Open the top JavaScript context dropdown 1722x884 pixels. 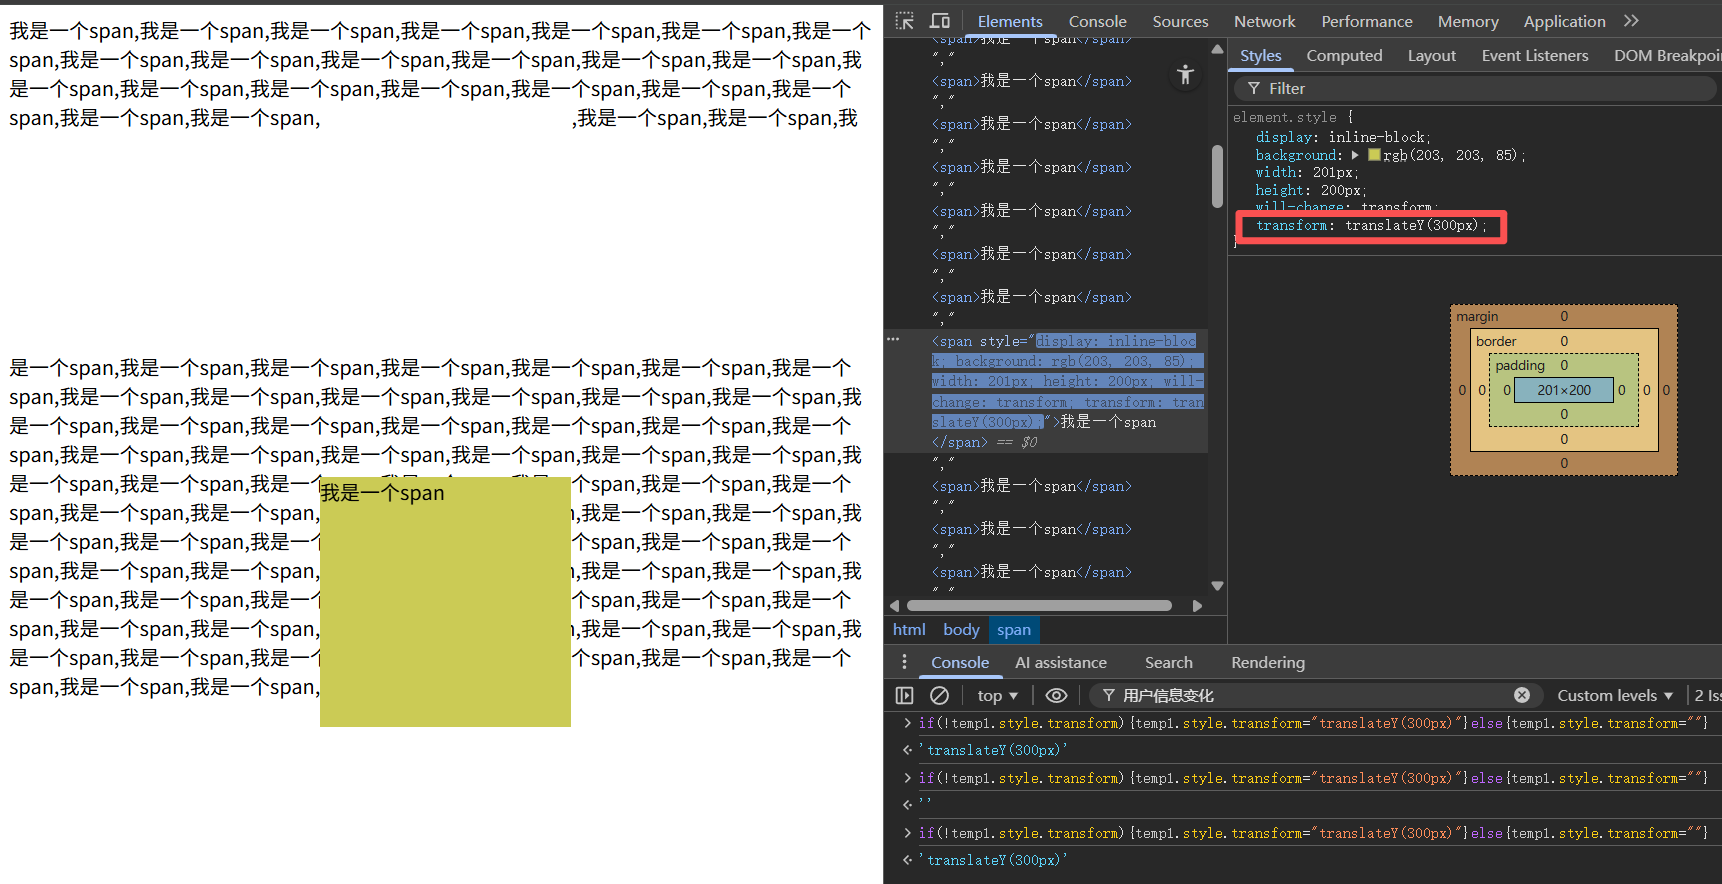(x=997, y=695)
